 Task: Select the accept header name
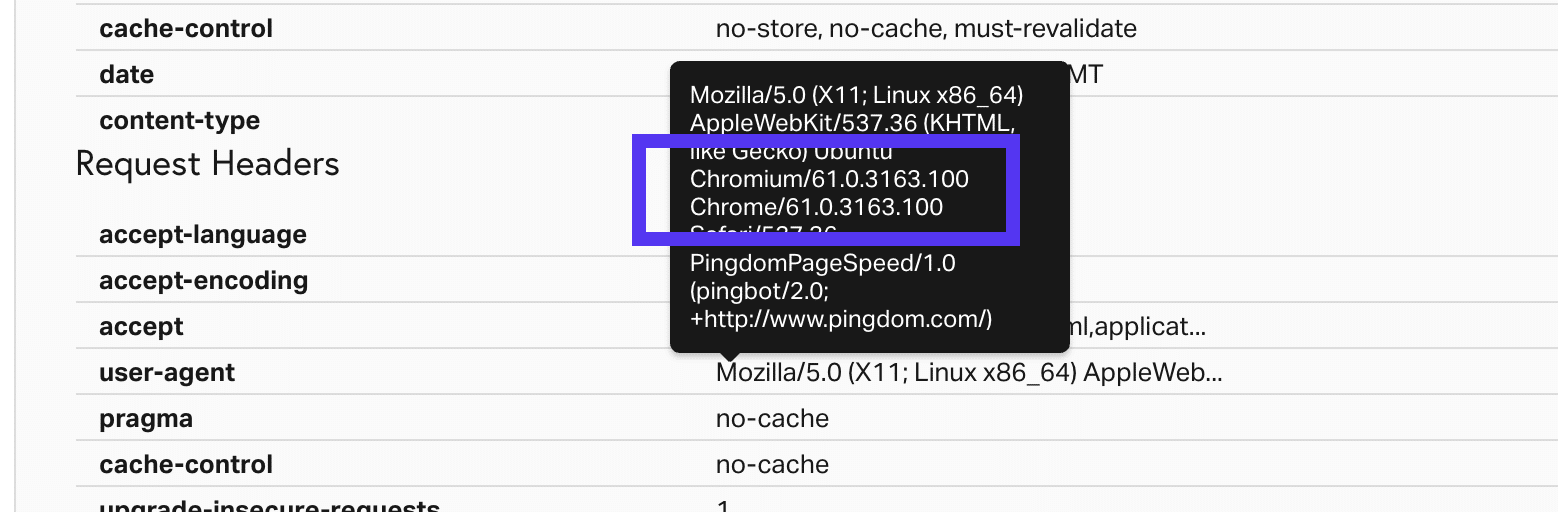(141, 327)
